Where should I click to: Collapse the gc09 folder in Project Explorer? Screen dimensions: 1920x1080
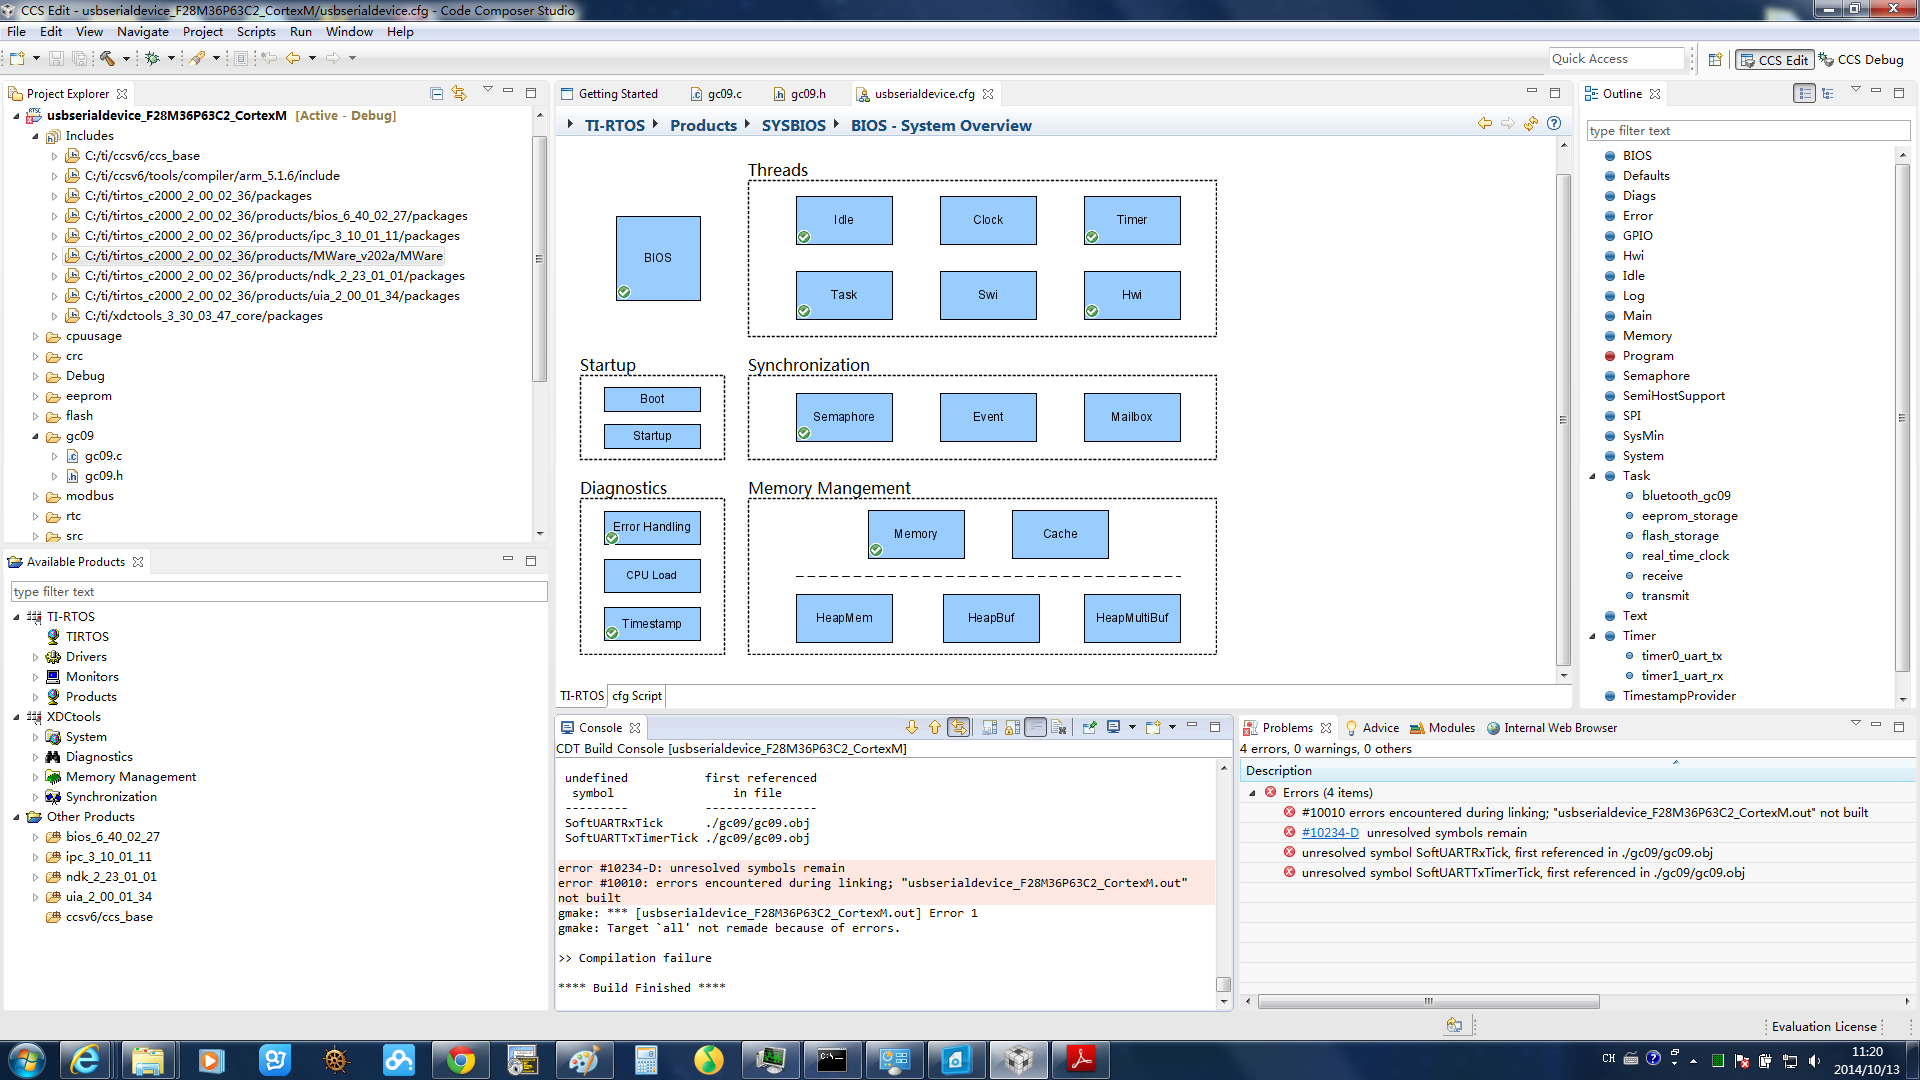[36, 436]
